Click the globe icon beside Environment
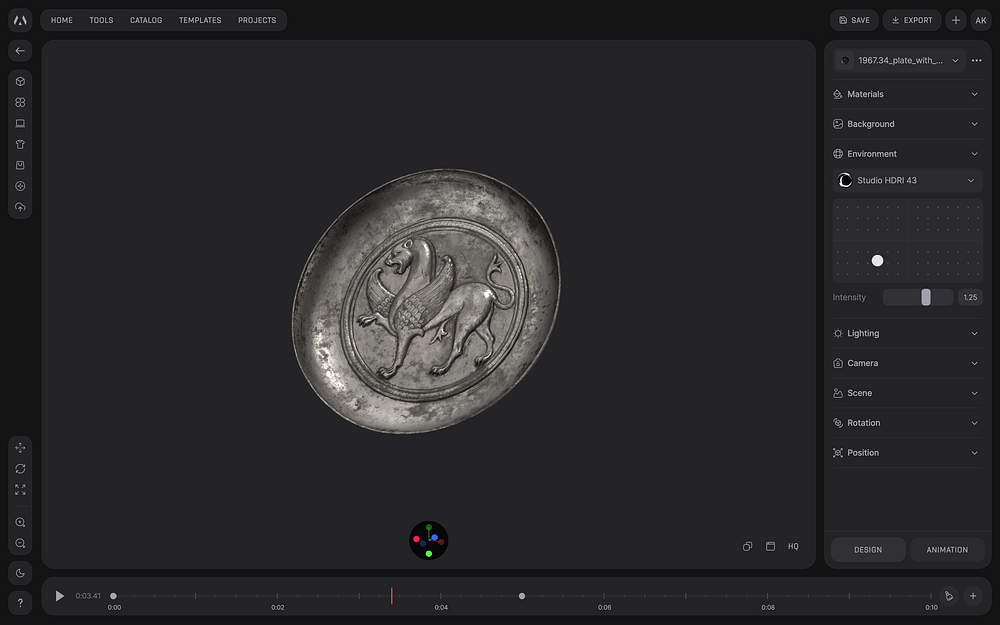This screenshot has height=625, width=1000. (838, 154)
